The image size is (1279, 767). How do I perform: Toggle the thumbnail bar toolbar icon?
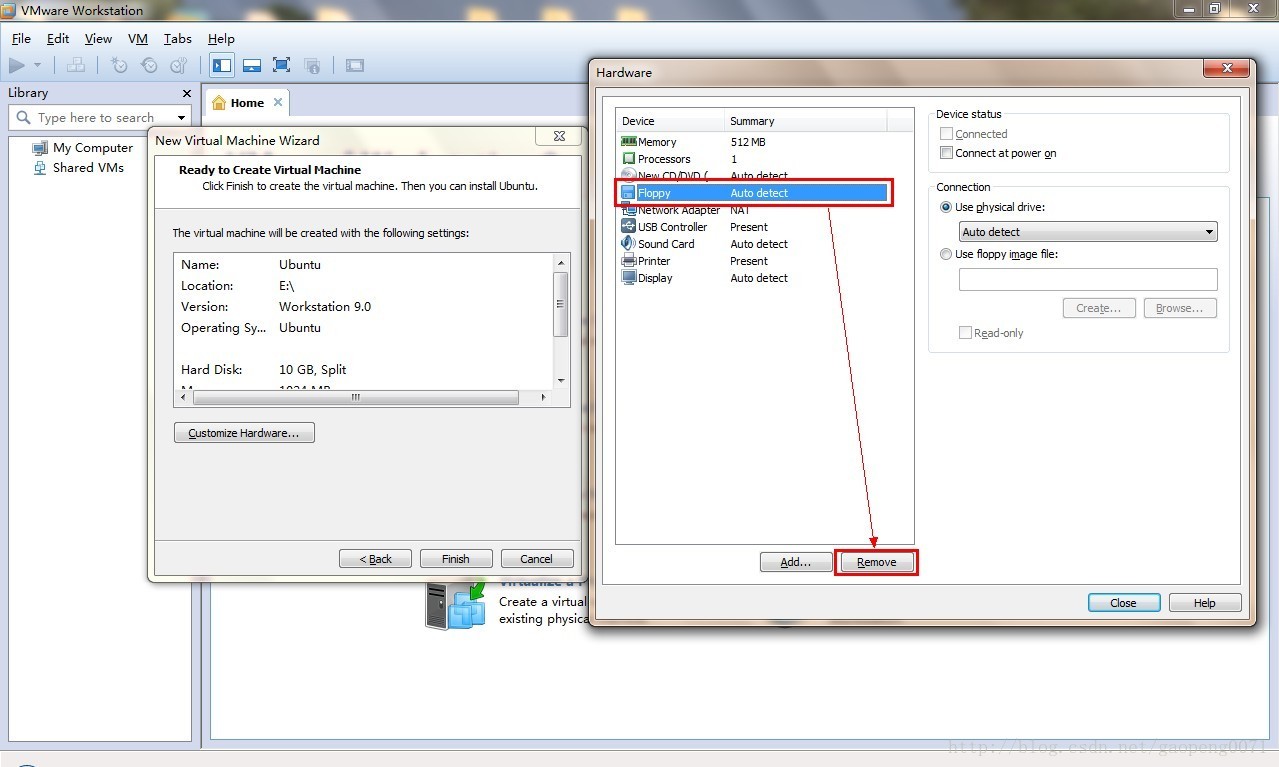tap(252, 65)
